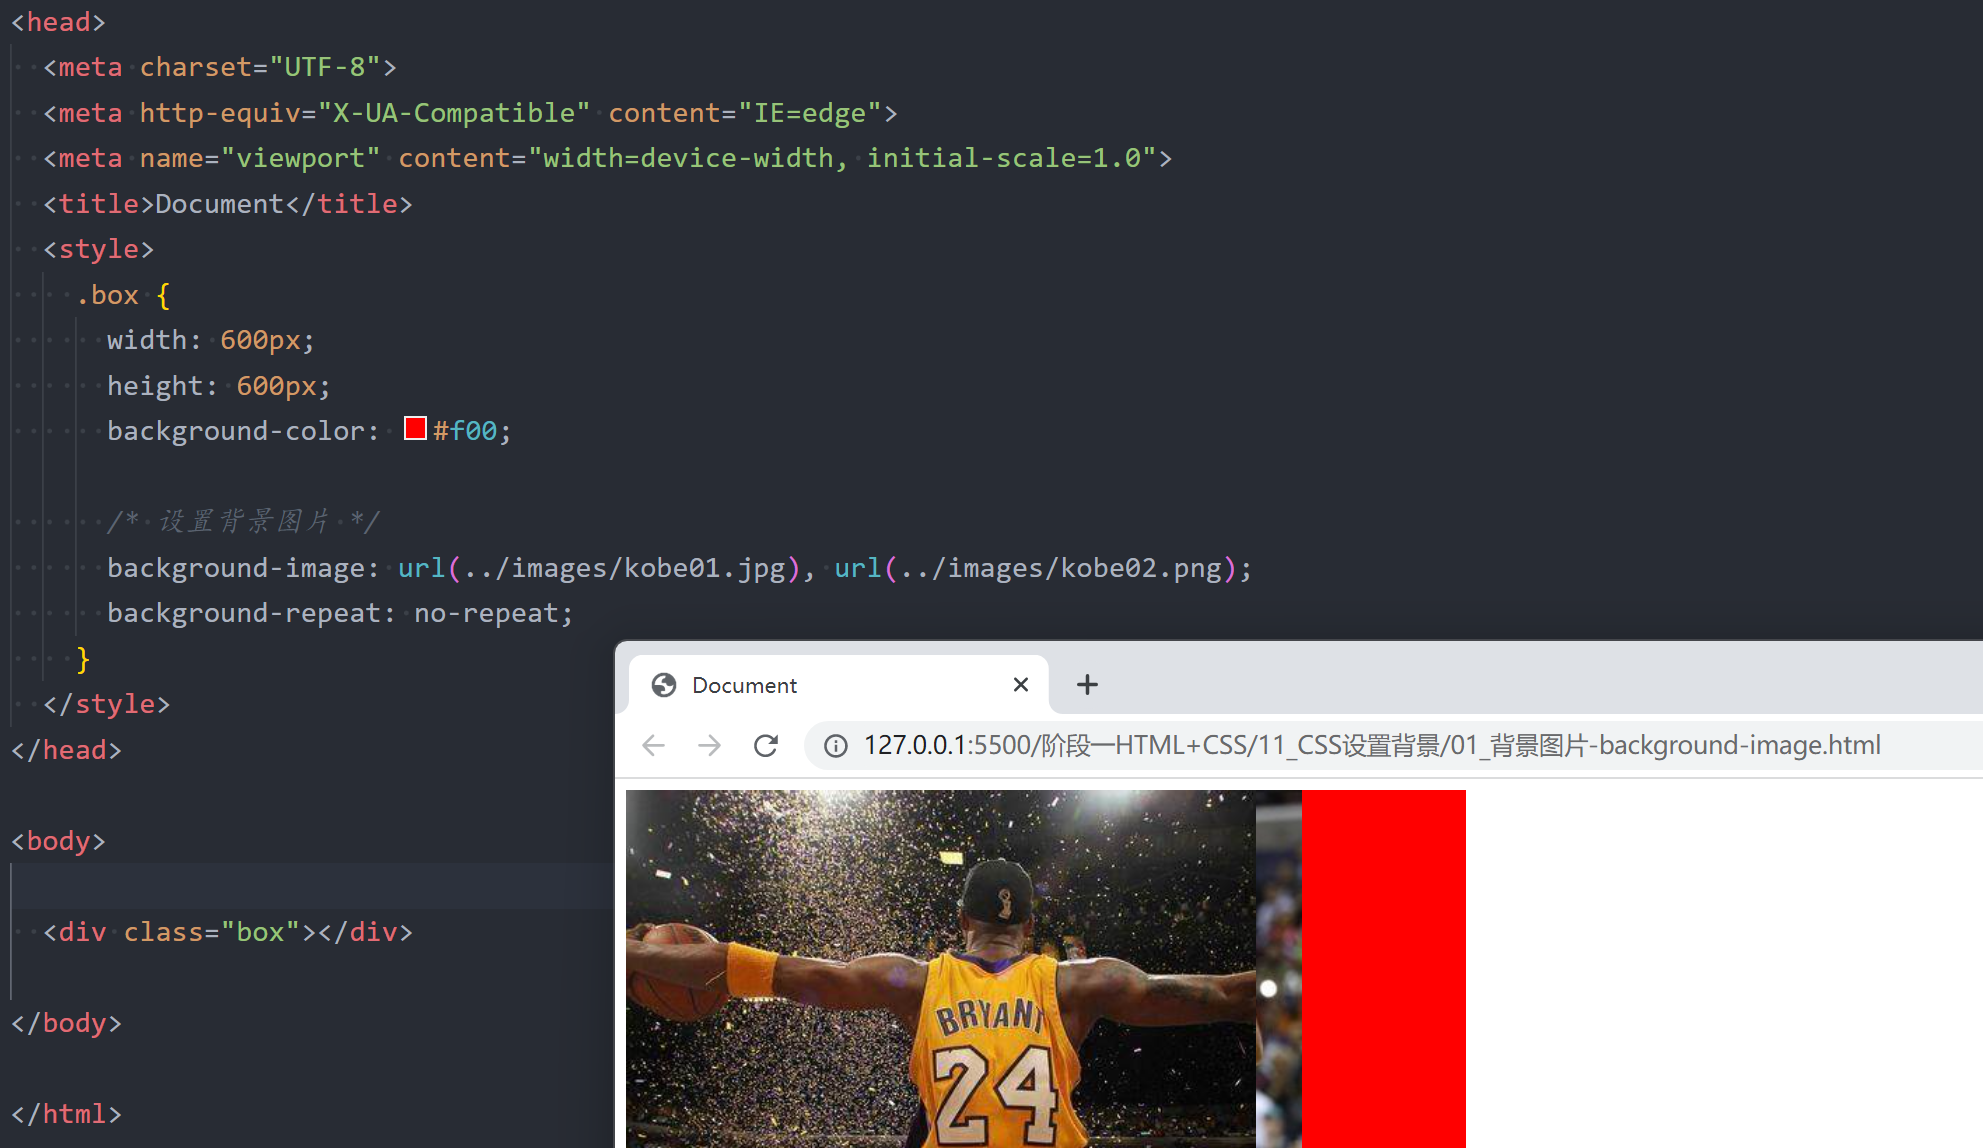Viewport: 1983px width, 1148px height.
Task: Click the opening body tag
Action: 58,841
